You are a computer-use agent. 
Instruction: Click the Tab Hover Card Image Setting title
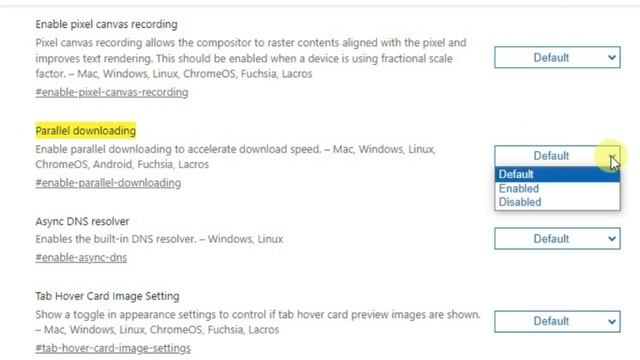107,296
